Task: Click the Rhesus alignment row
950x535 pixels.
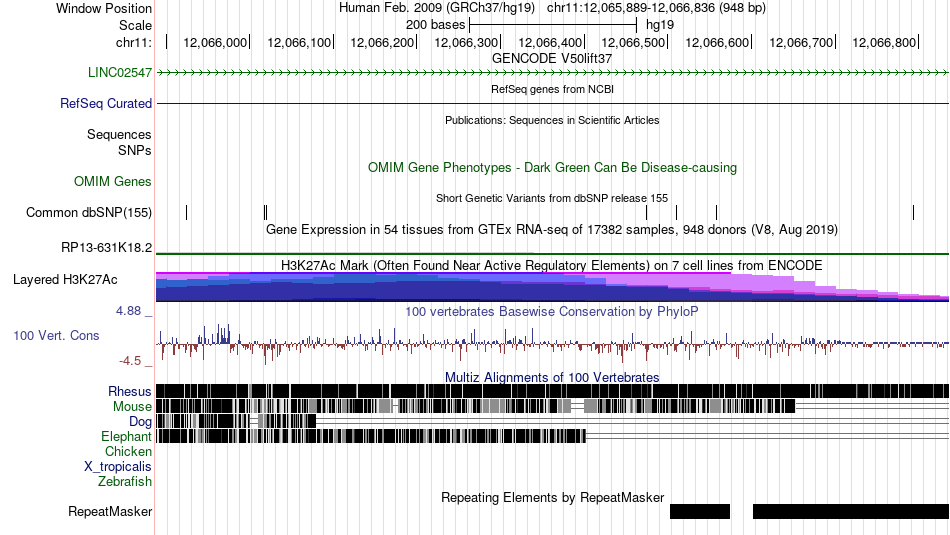Action: 553,391
